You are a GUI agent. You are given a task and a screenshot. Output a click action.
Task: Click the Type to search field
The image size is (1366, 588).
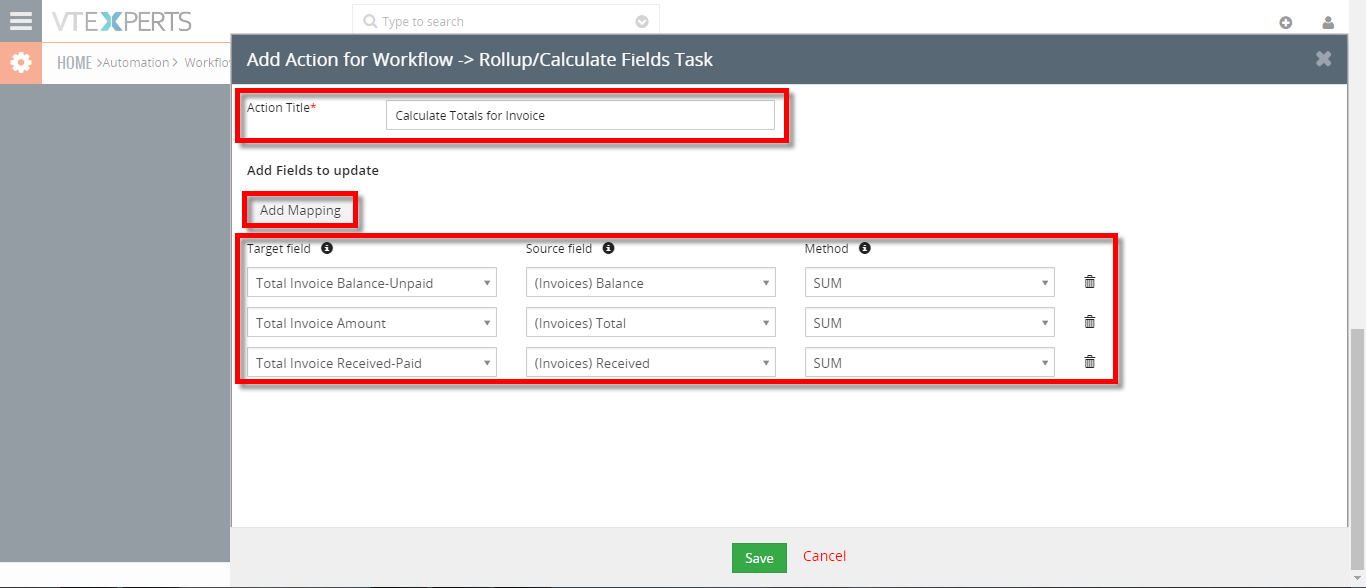click(x=505, y=21)
